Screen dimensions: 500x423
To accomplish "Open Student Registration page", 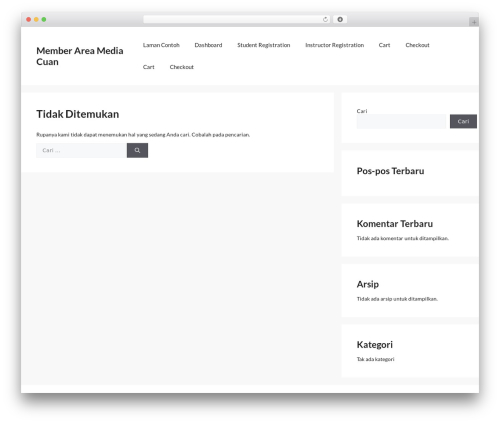I will pos(264,45).
